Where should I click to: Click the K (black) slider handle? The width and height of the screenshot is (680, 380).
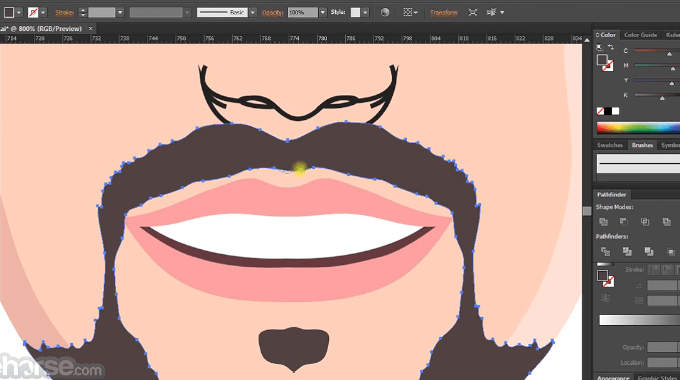(x=662, y=98)
